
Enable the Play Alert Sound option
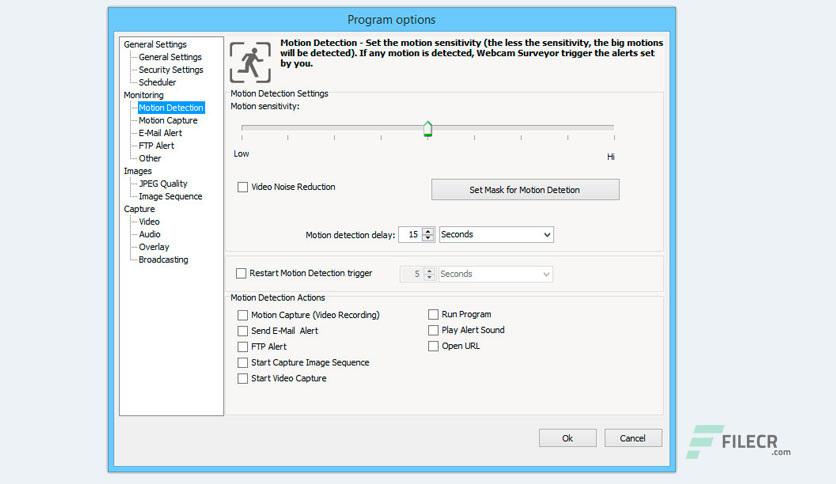pyautogui.click(x=433, y=330)
